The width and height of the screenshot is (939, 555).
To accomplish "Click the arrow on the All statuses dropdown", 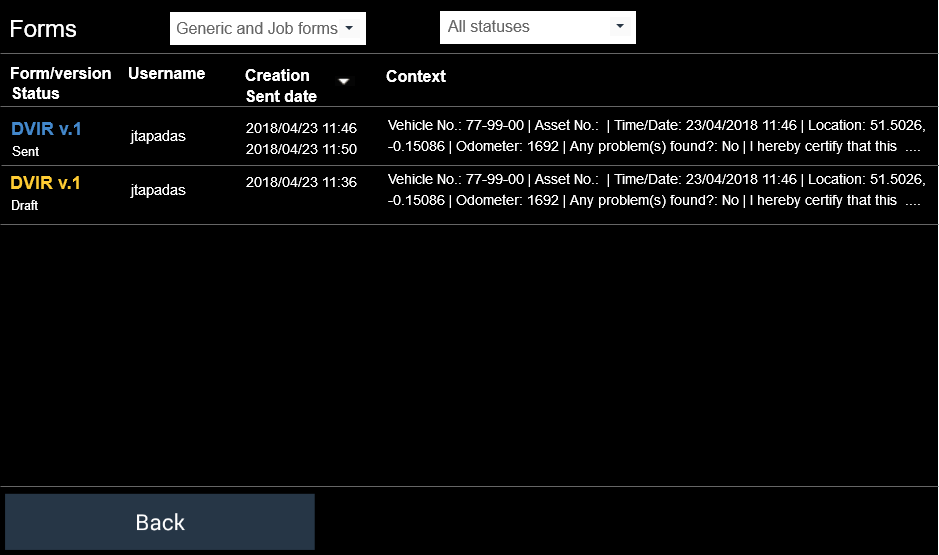I will point(620,27).
